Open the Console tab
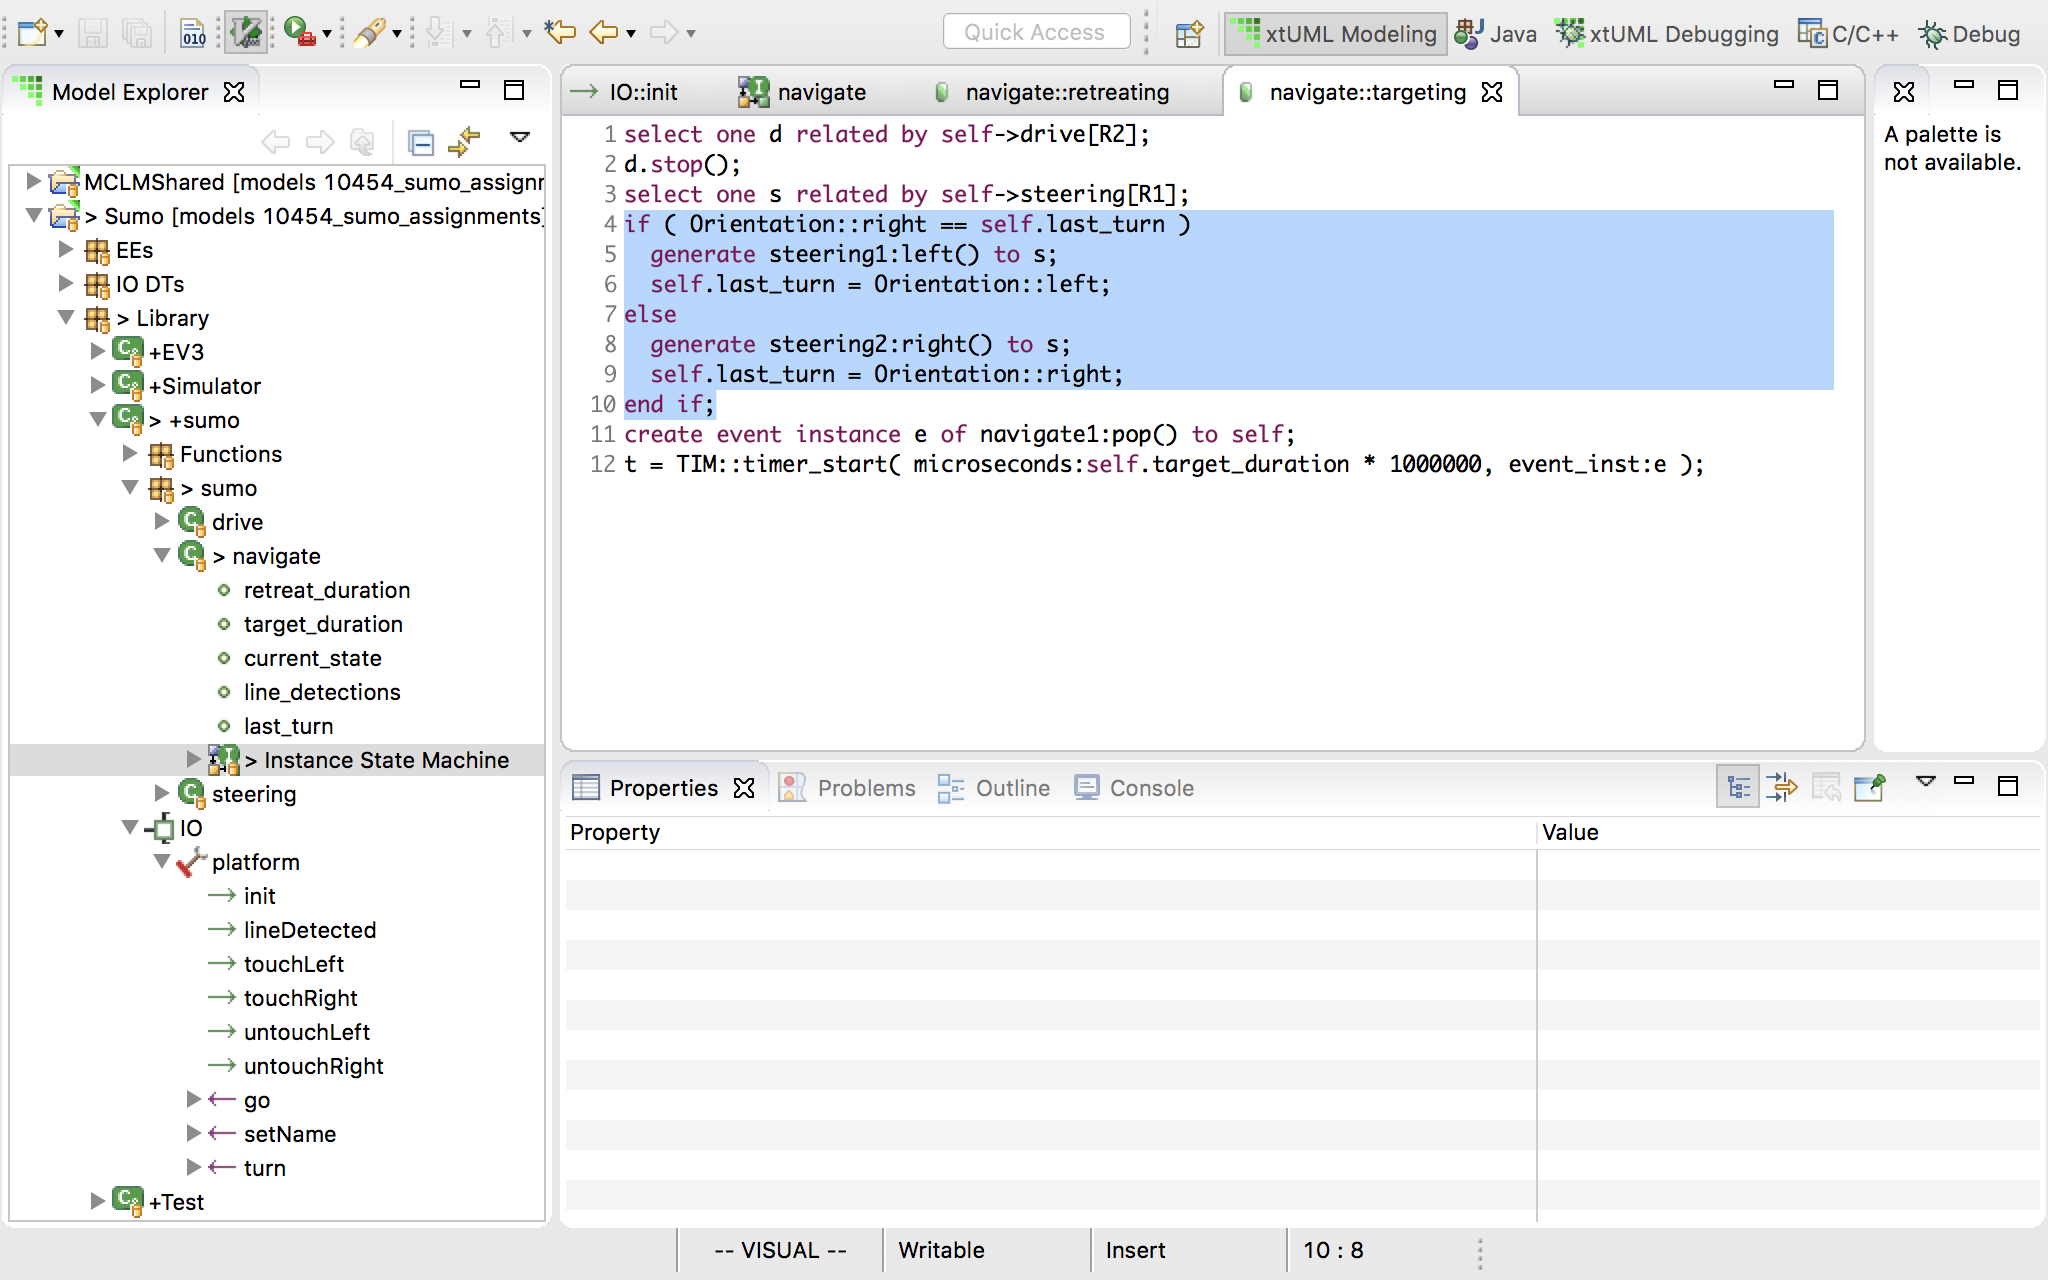 click(1134, 788)
